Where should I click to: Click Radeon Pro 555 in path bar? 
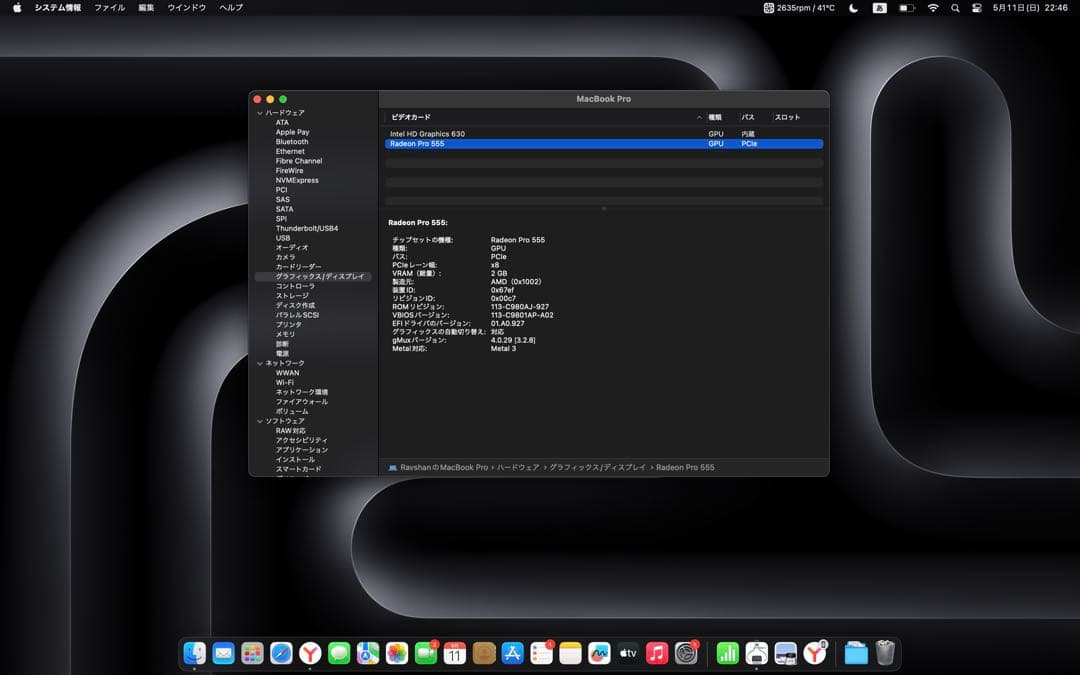tap(685, 468)
